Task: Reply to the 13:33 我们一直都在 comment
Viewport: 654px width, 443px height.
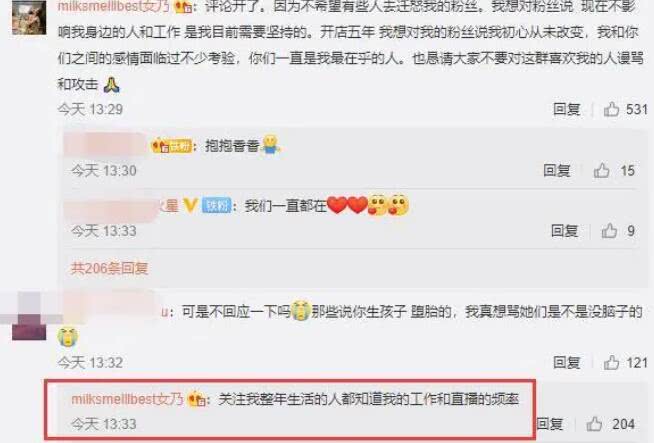Action: coord(565,231)
